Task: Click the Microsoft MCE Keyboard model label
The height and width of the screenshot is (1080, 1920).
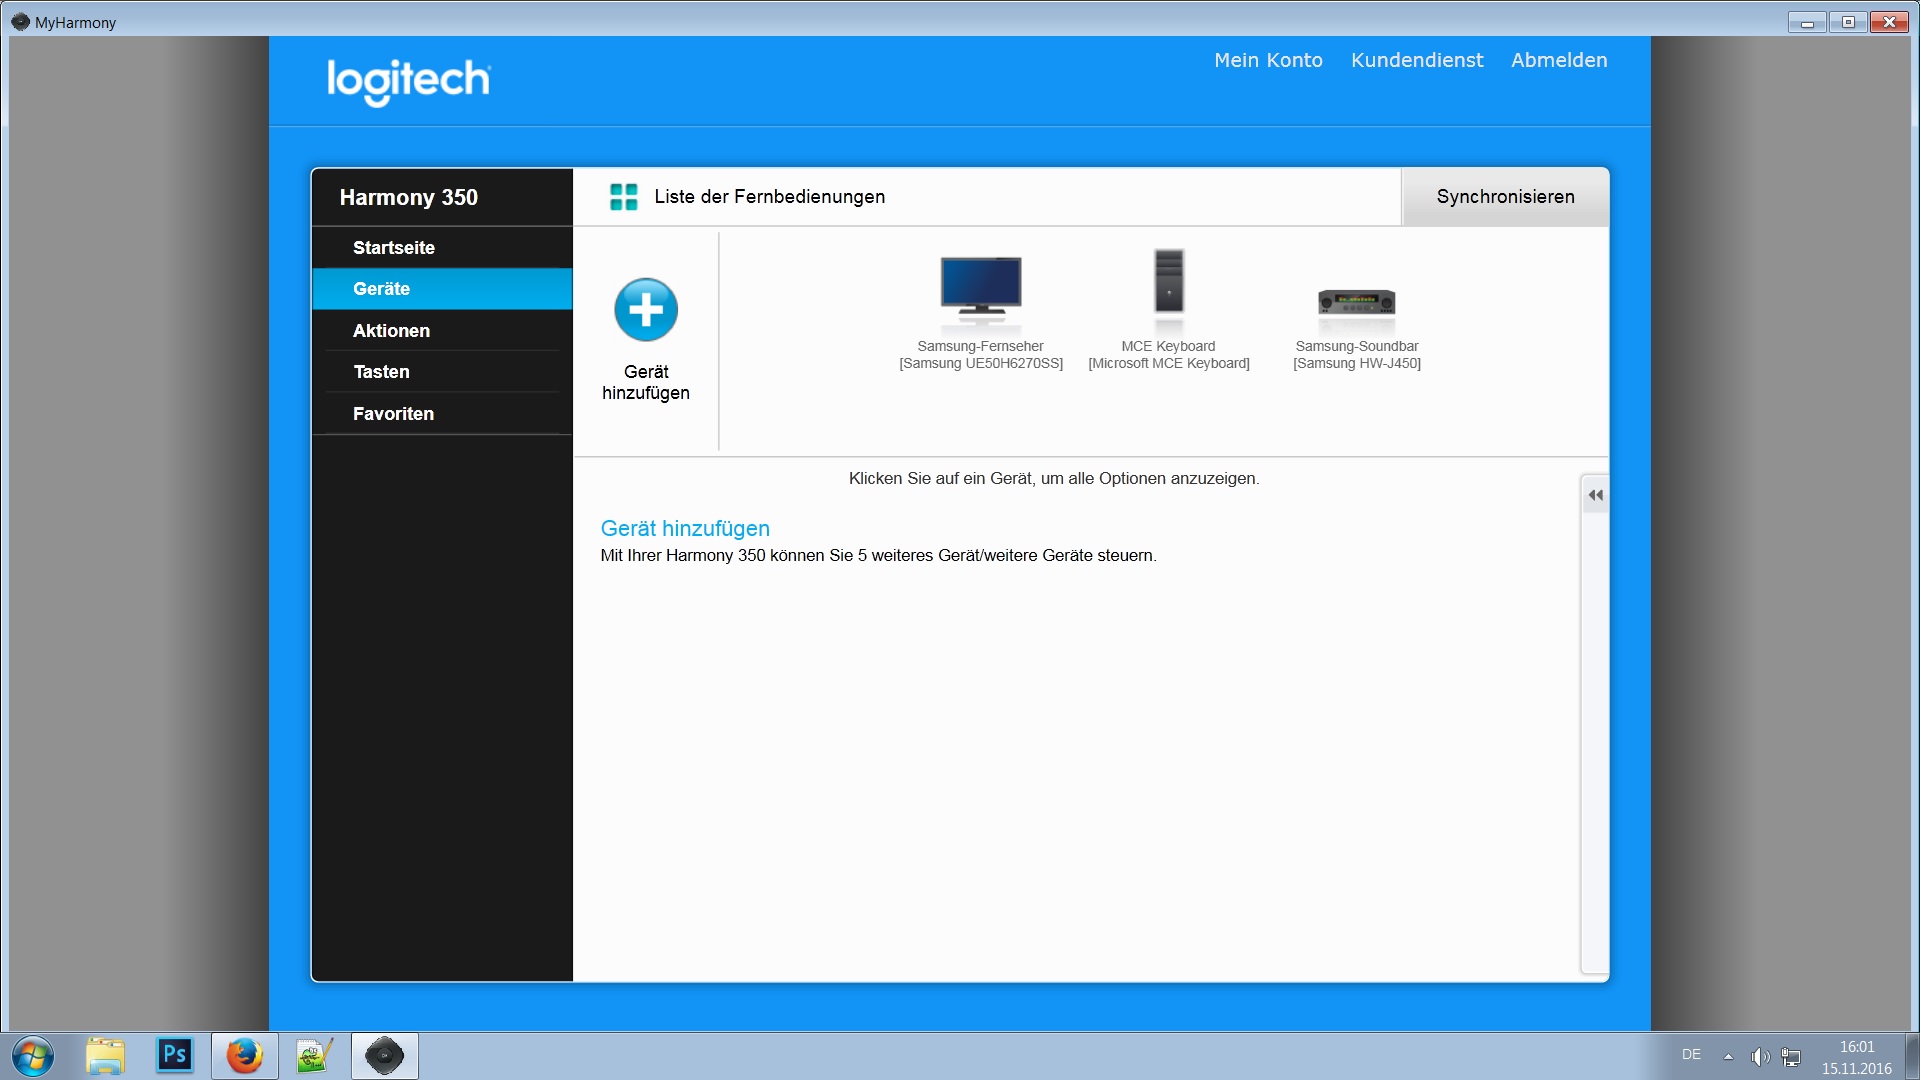Action: (1168, 364)
